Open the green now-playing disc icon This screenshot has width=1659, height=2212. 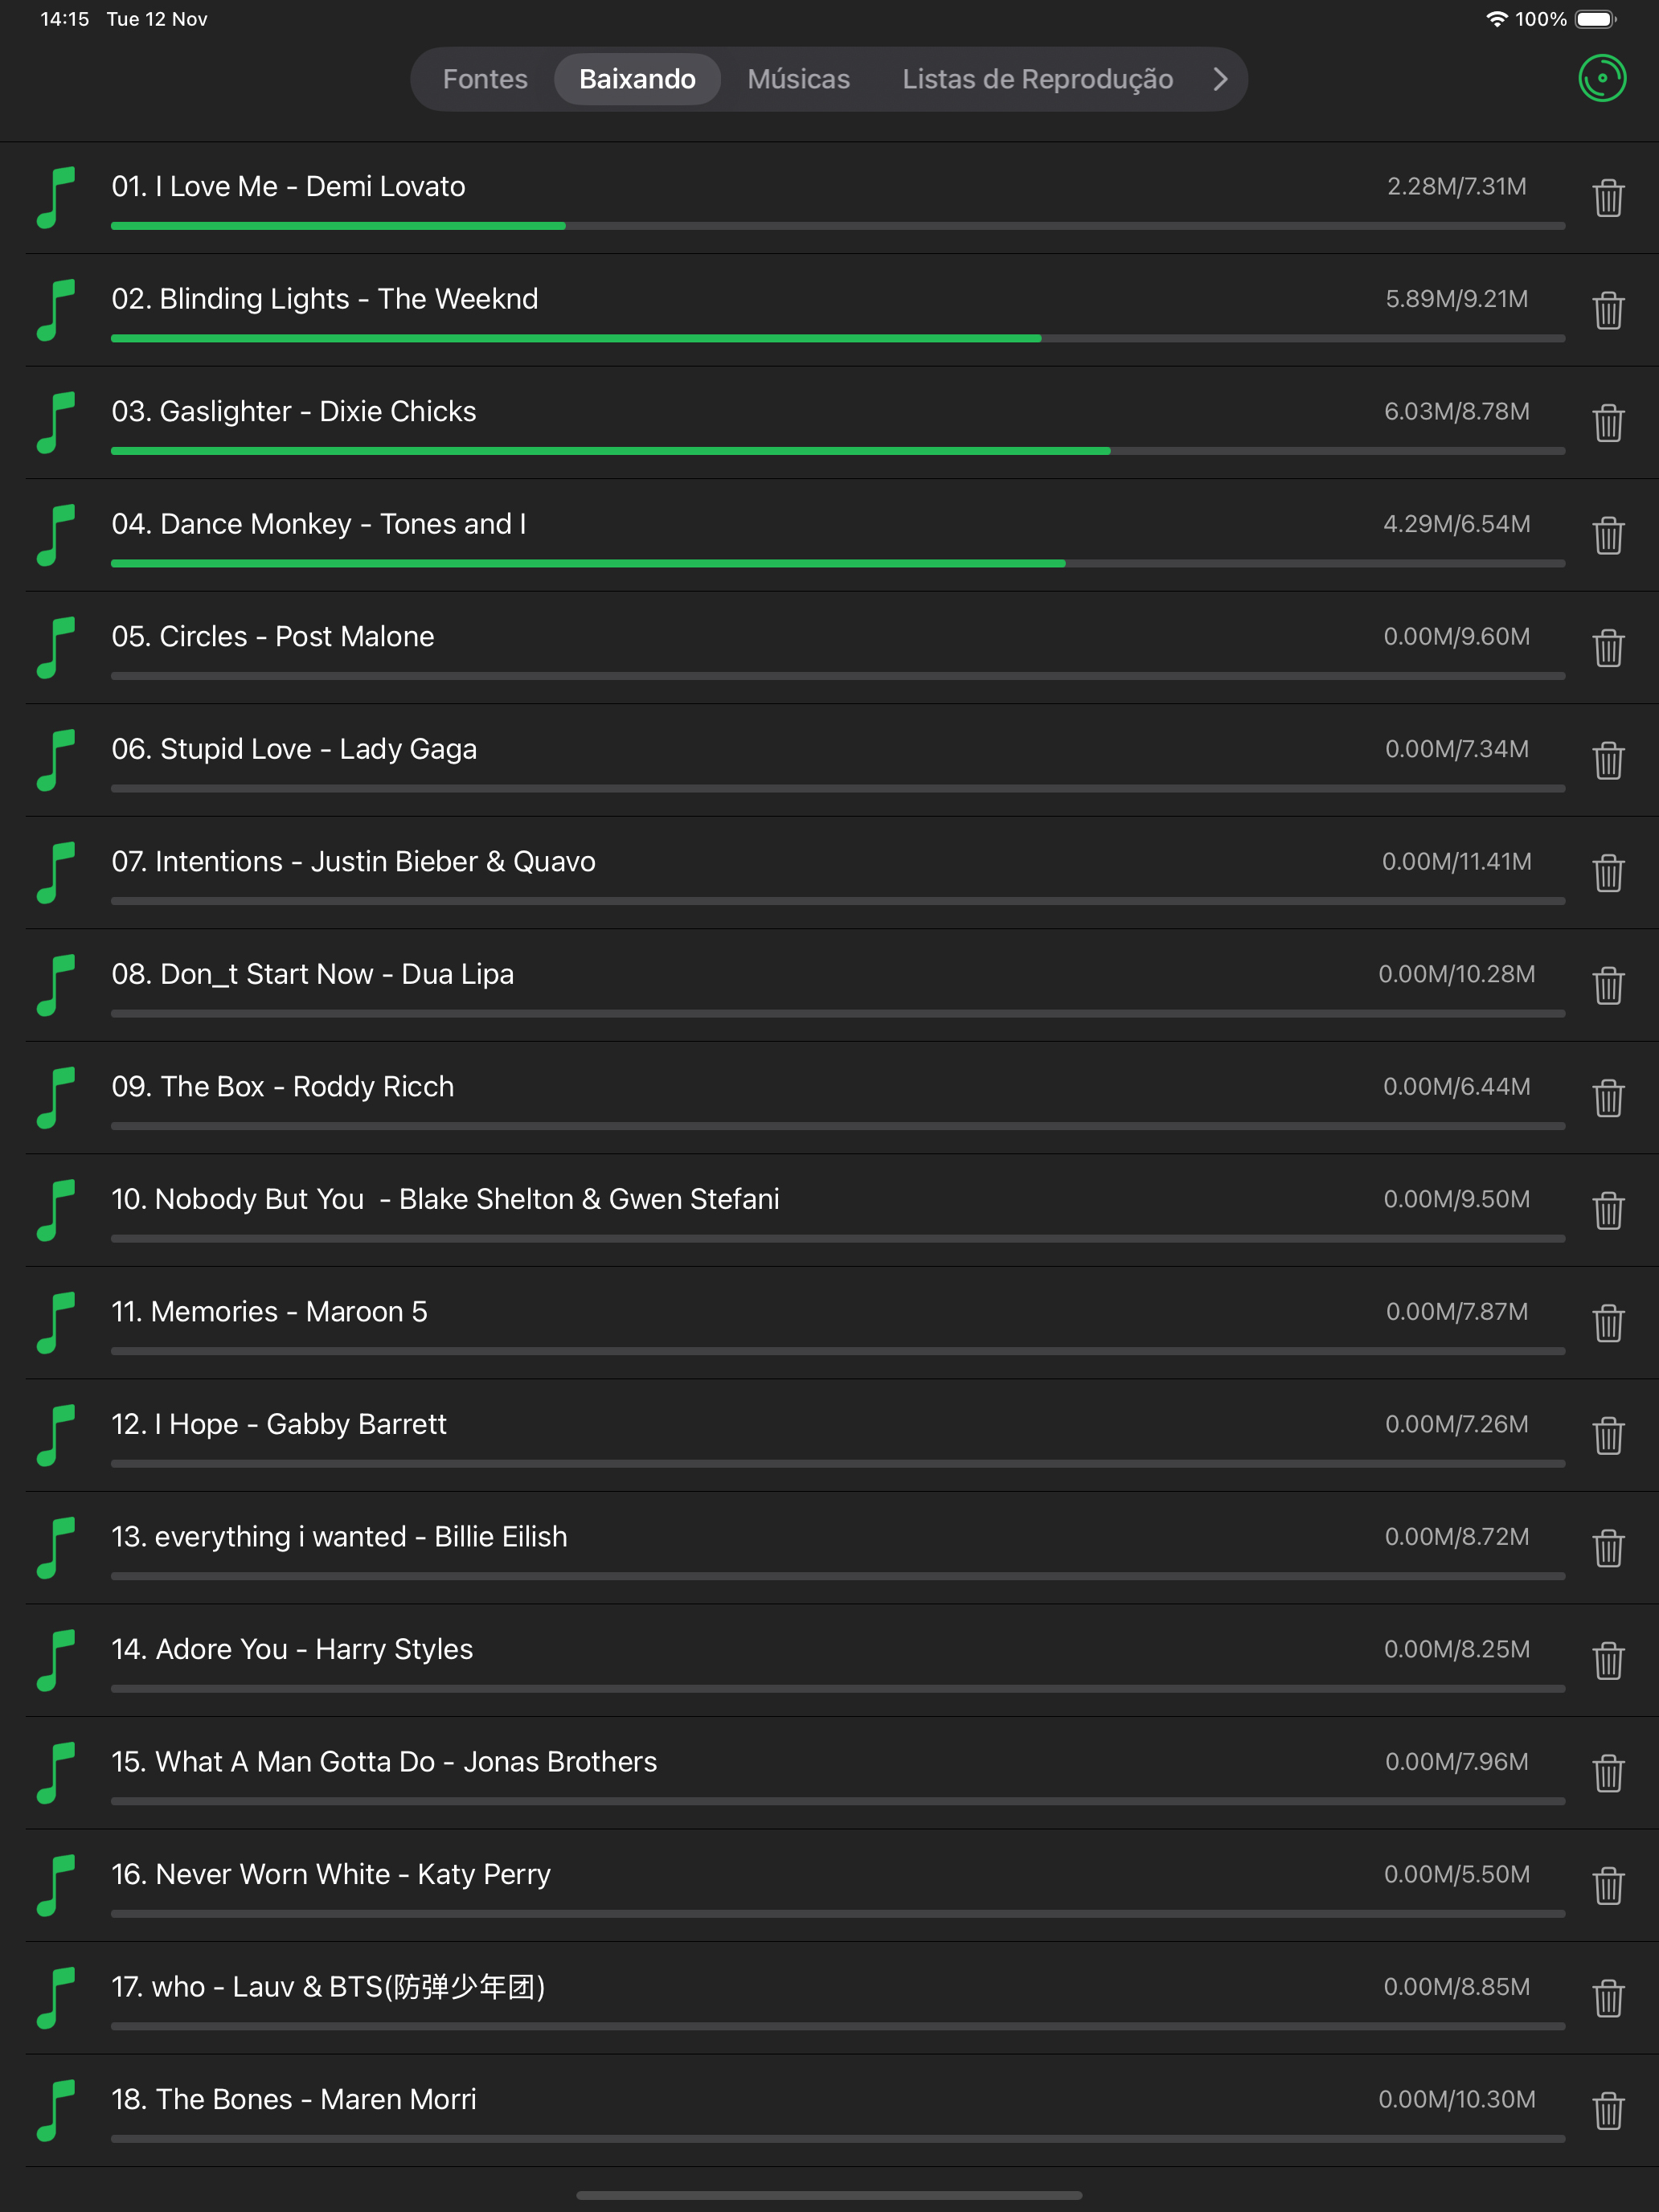[x=1602, y=78]
